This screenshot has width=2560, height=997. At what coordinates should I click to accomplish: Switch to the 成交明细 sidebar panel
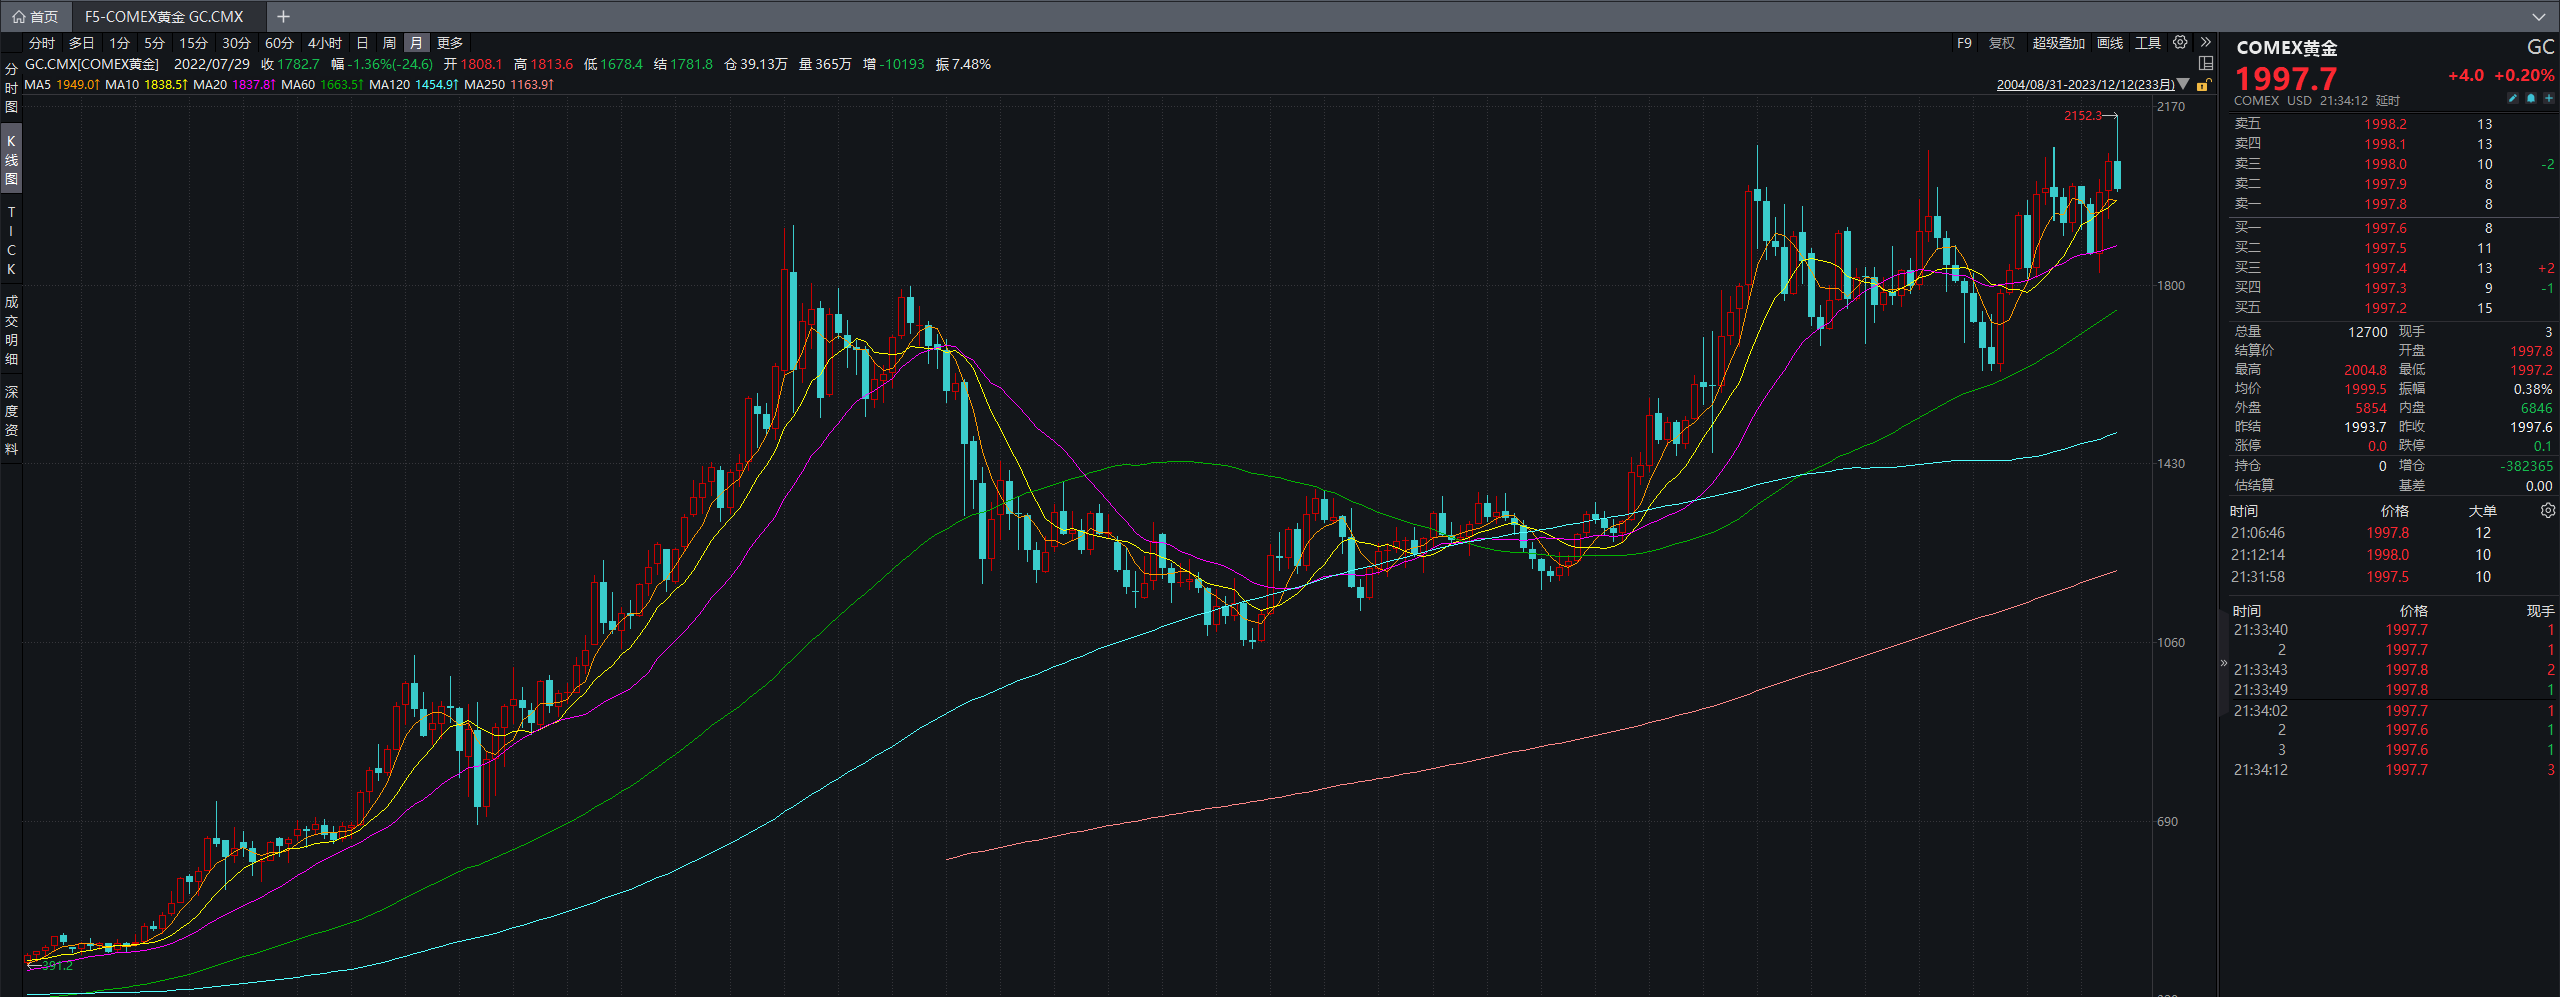(10, 330)
